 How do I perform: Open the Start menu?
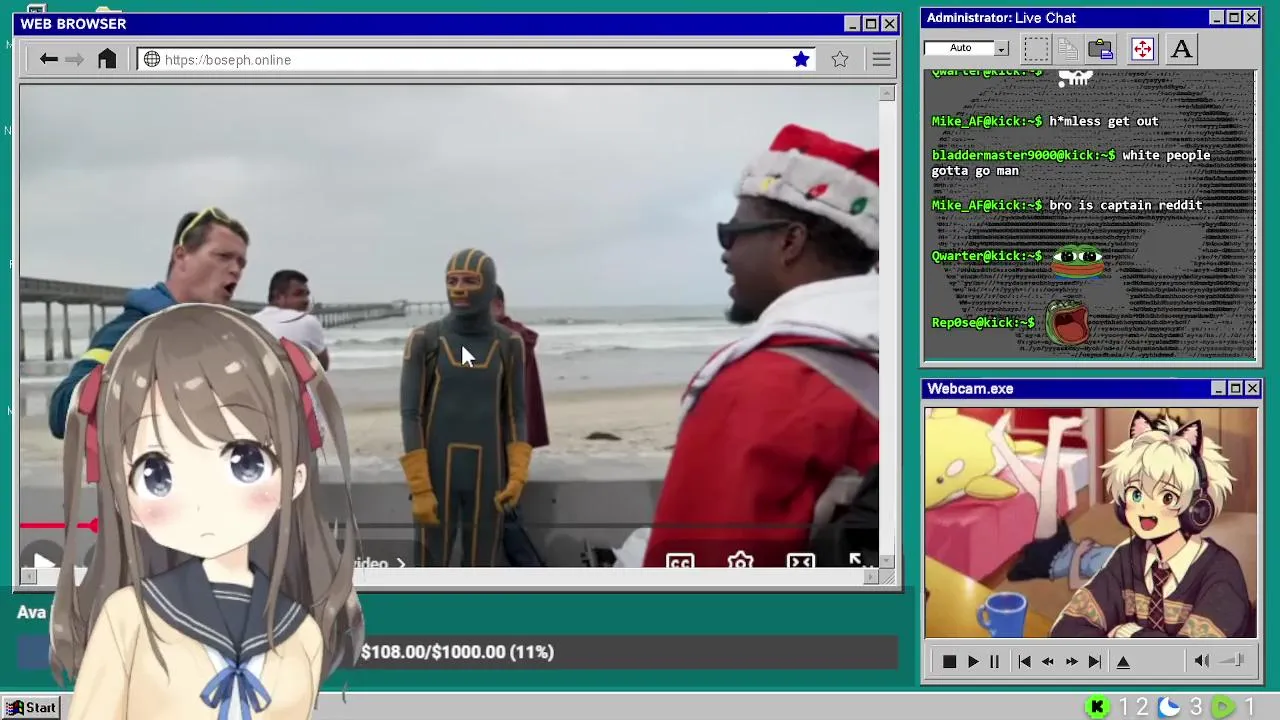31,708
